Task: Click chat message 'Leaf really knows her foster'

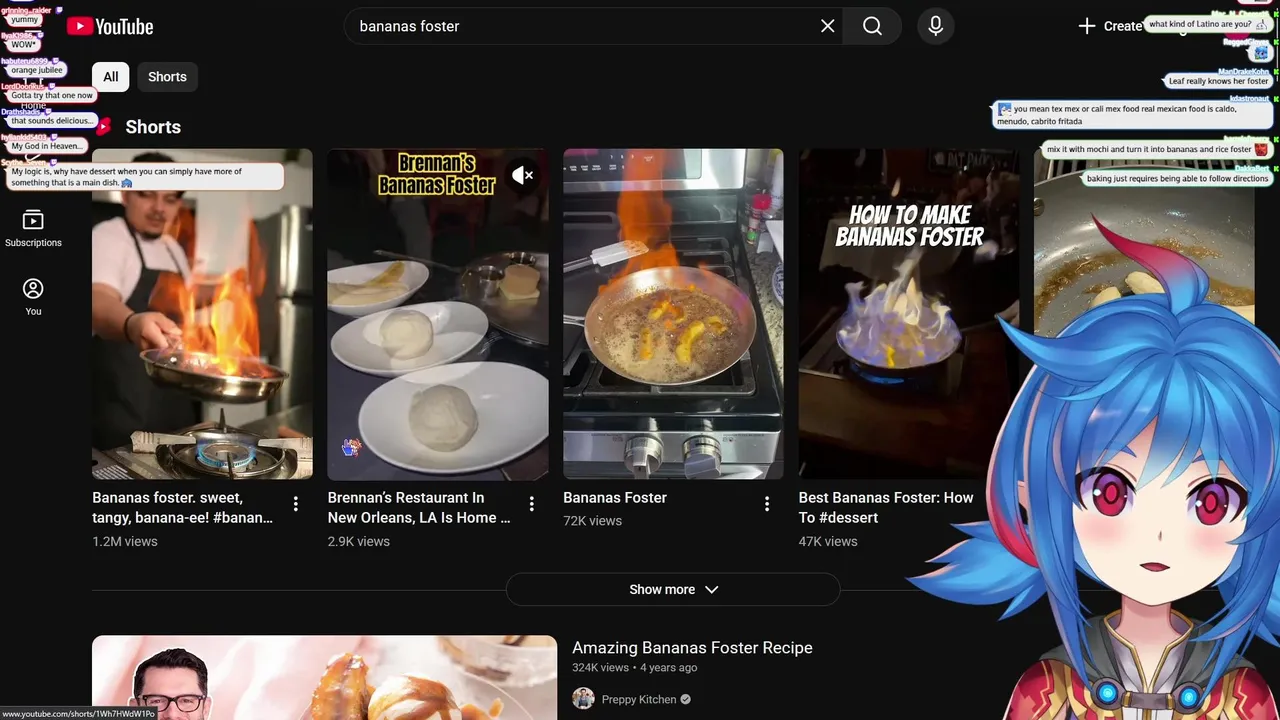Action: coord(1218,81)
